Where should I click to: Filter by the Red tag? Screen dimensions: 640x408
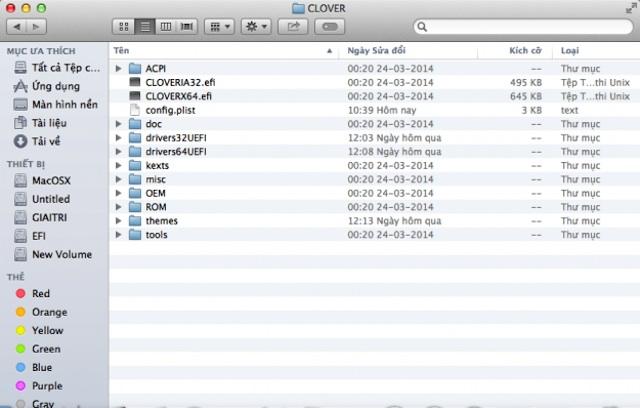33,293
